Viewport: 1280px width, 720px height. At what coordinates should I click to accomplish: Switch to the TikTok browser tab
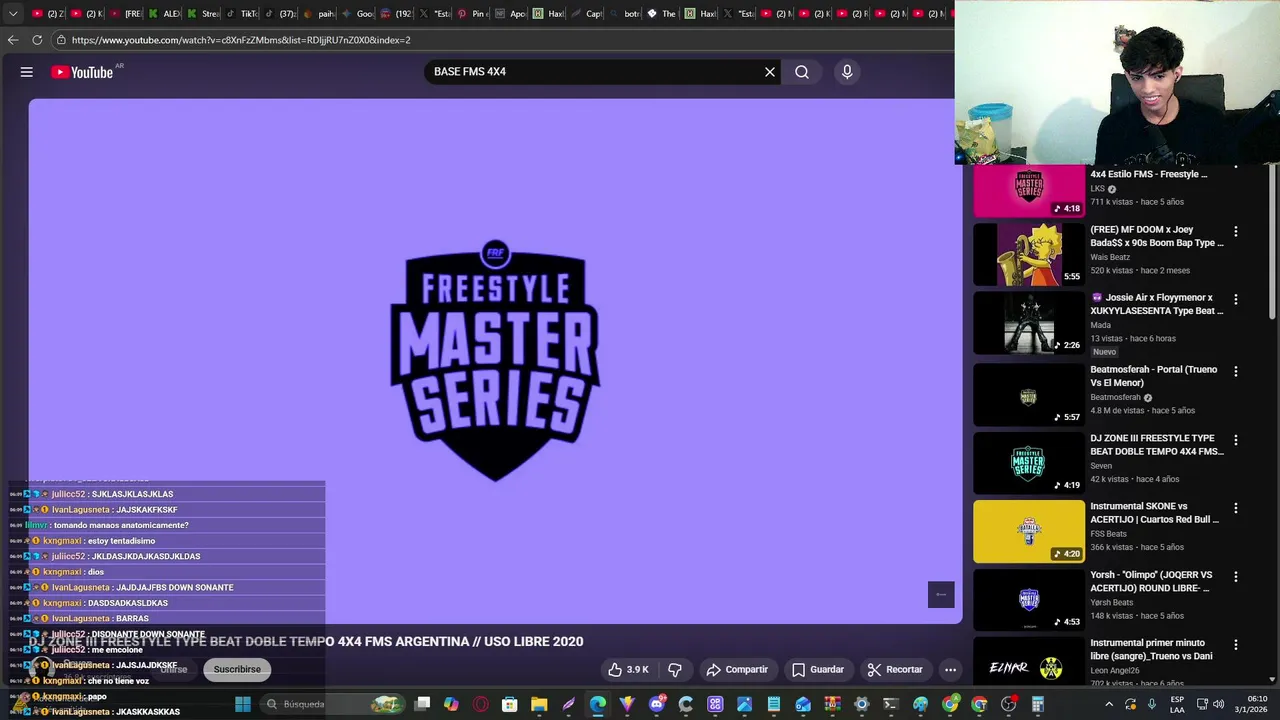pyautogui.click(x=243, y=14)
